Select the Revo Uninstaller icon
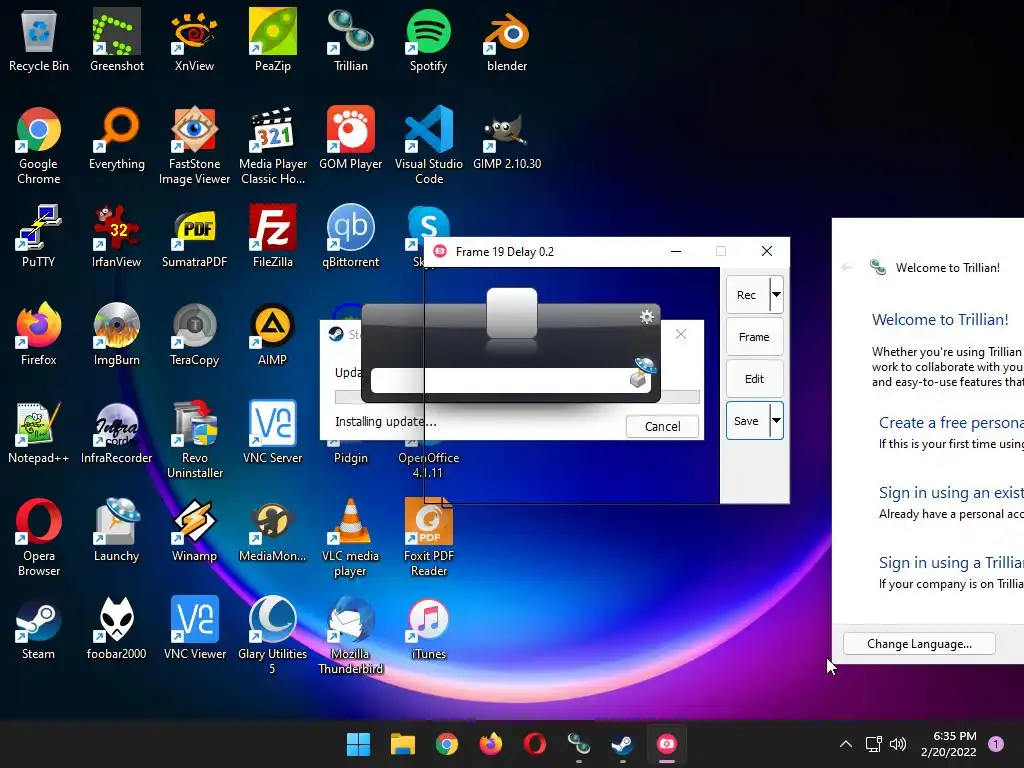Image resolution: width=1024 pixels, height=768 pixels. (194, 440)
